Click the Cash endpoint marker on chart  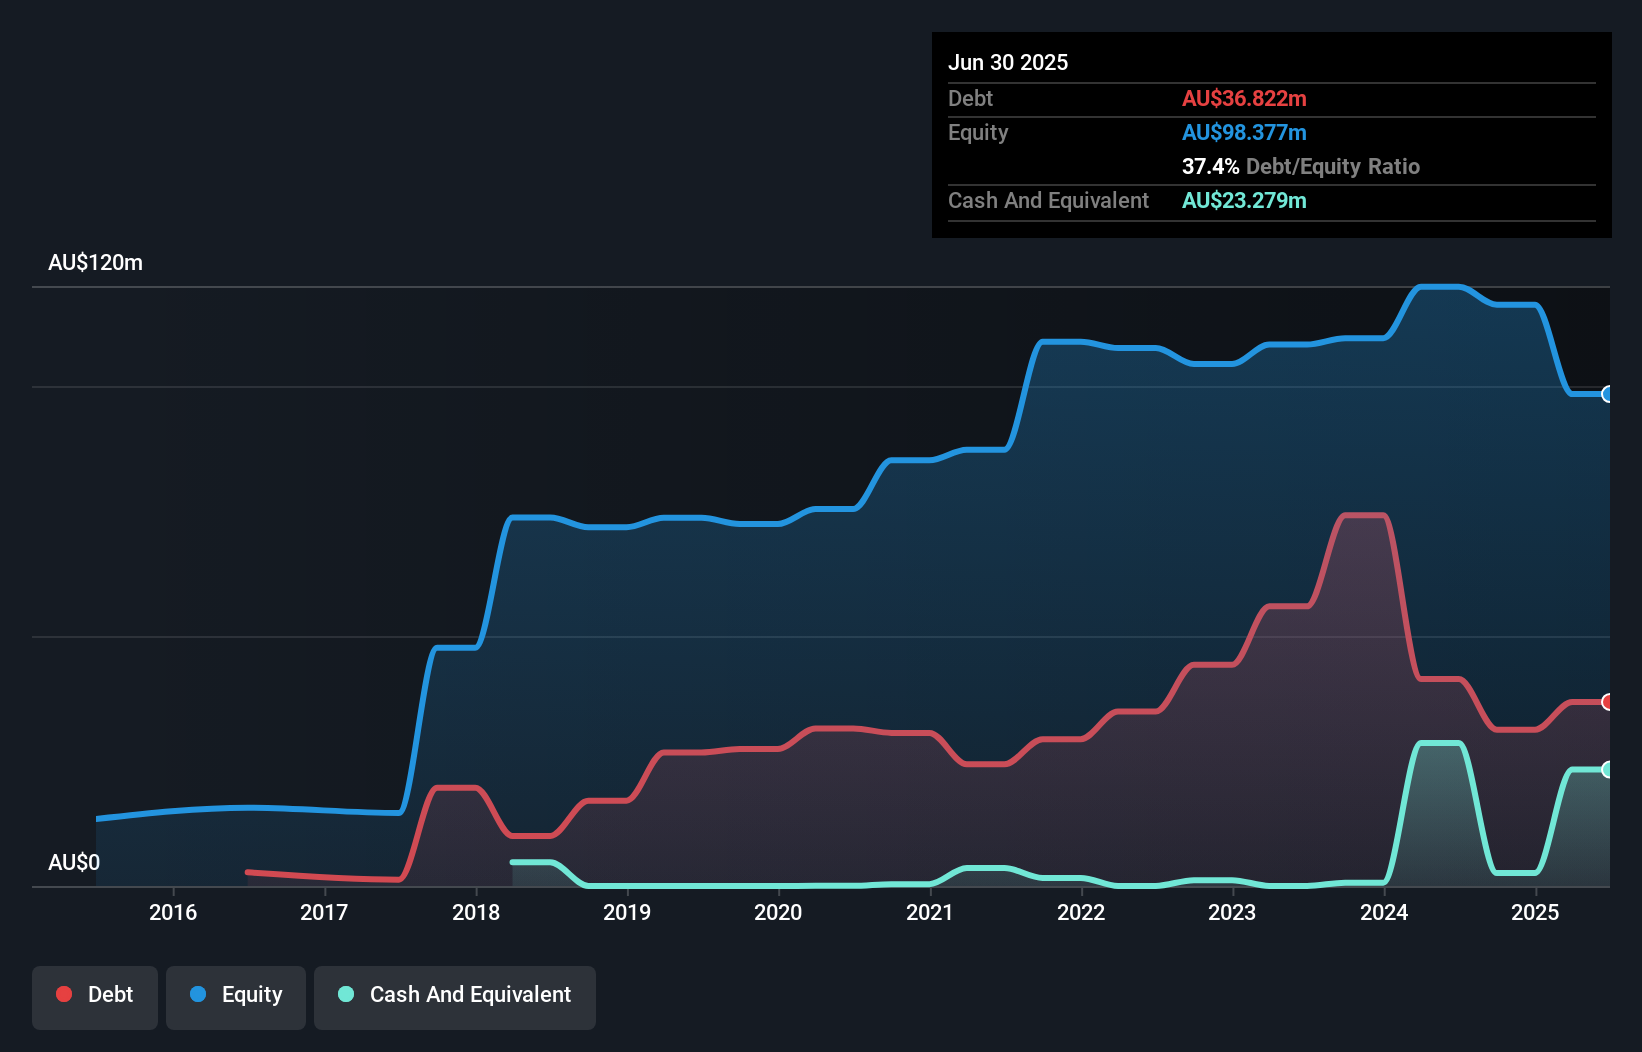pos(1607,769)
